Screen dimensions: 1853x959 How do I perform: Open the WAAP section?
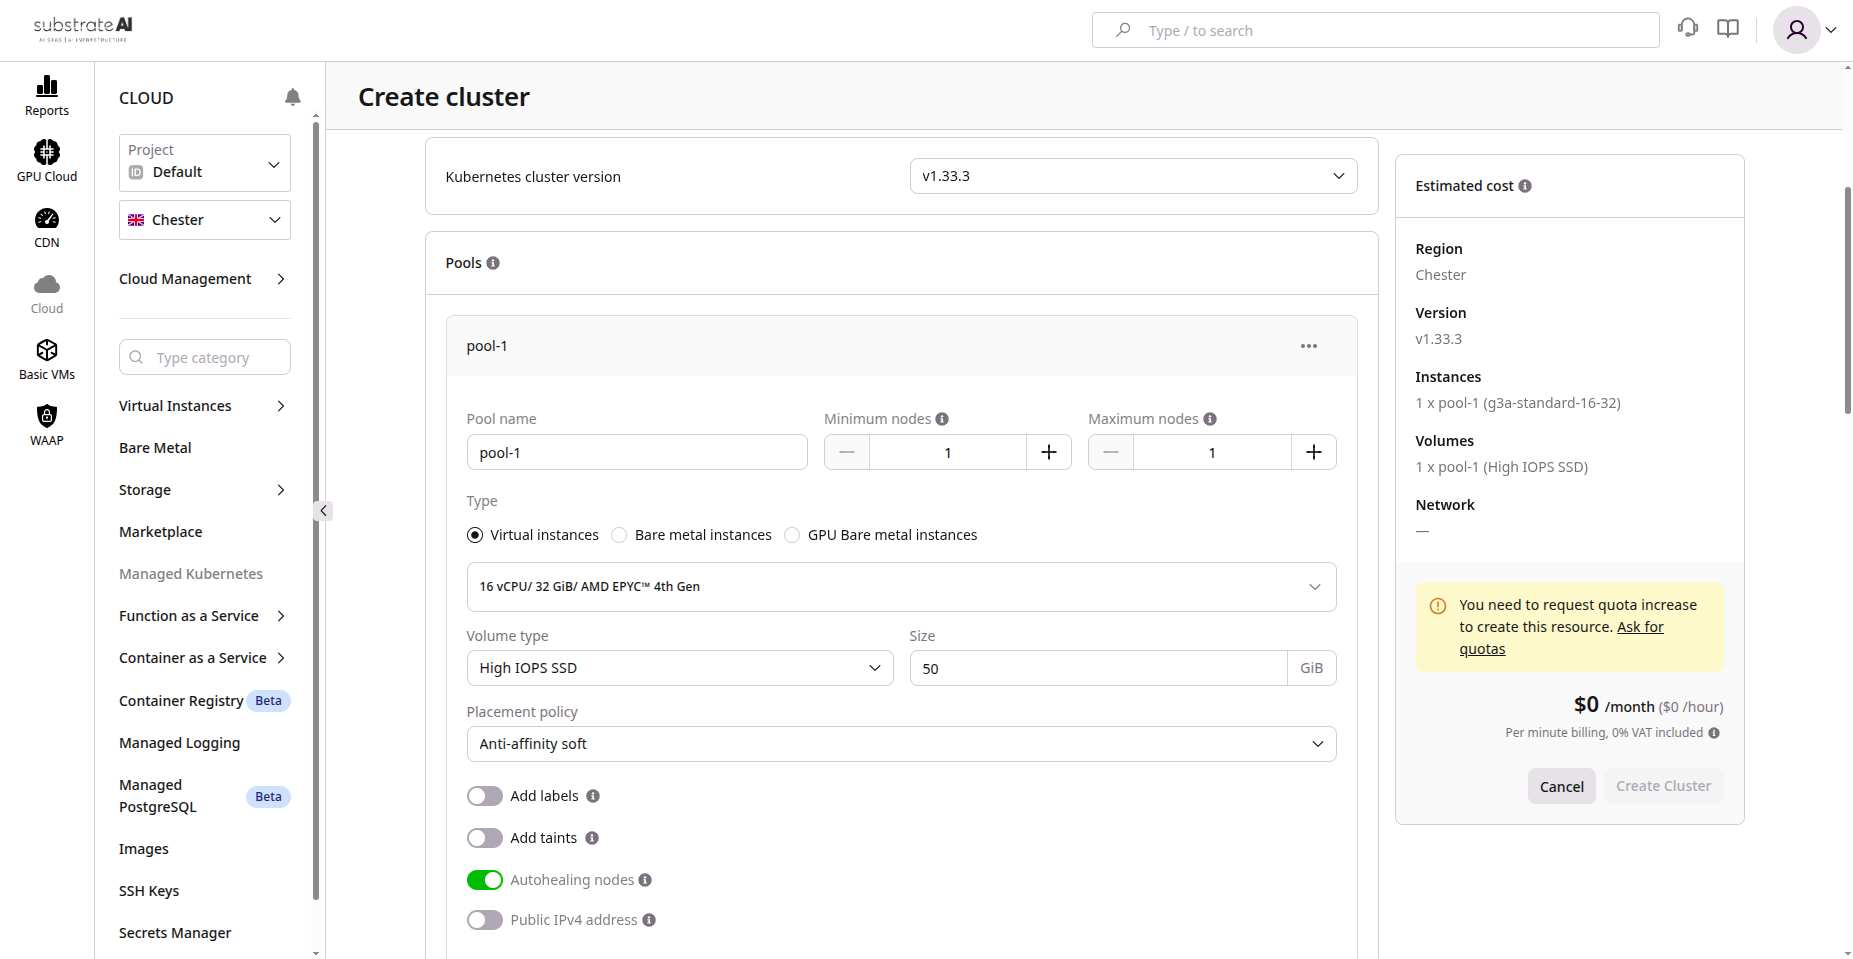(x=46, y=424)
